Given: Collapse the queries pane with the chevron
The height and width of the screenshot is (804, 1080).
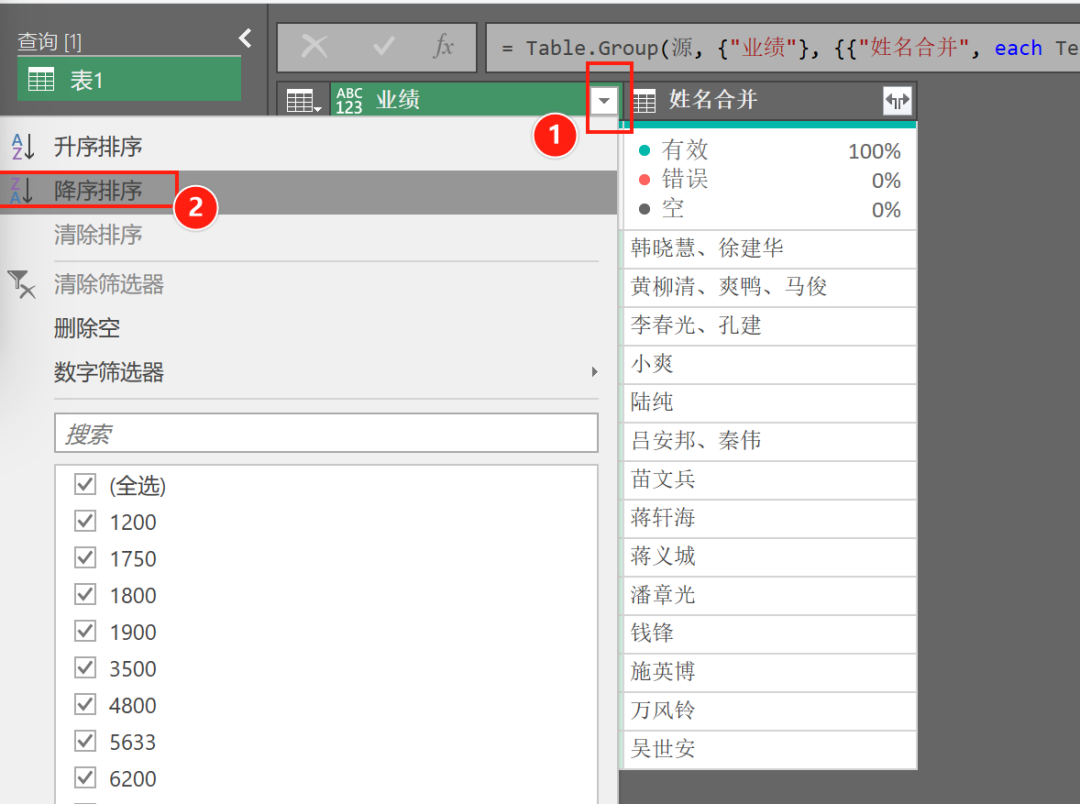Looking at the screenshot, I should 245,39.
